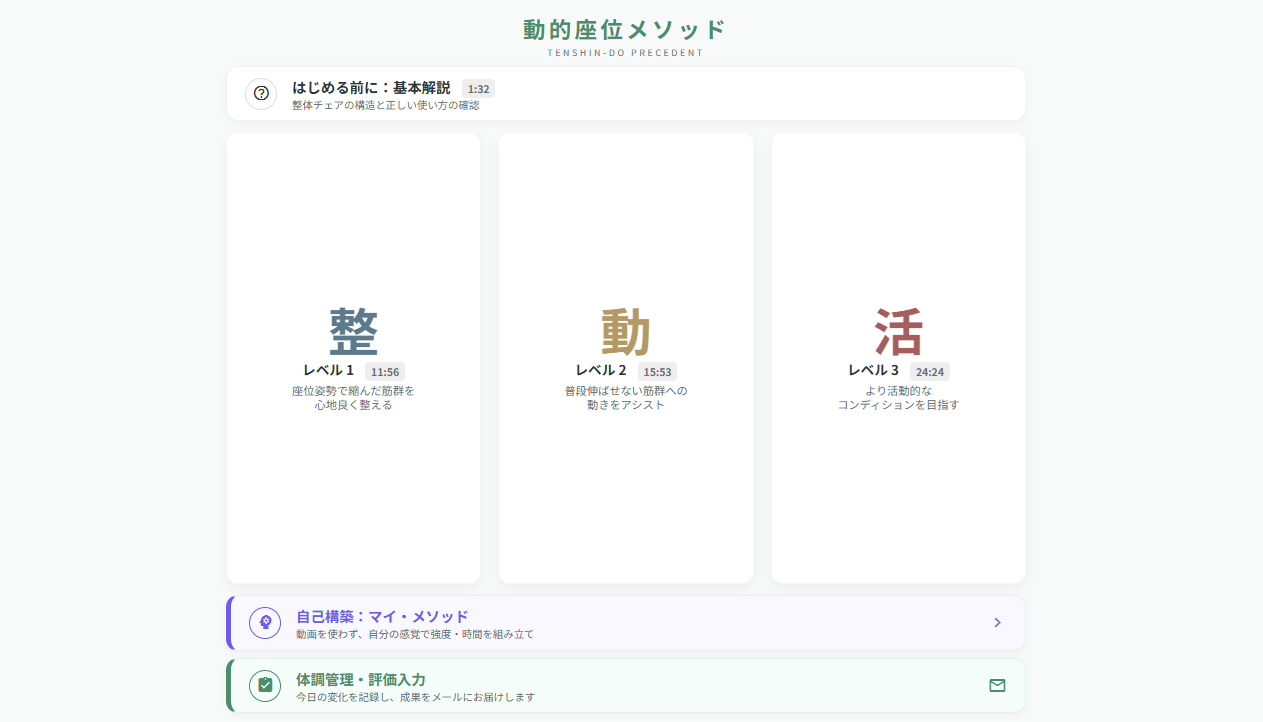Image resolution: width=1263 pixels, height=722 pixels.
Task: Click the question mark help icon
Action: click(261, 93)
